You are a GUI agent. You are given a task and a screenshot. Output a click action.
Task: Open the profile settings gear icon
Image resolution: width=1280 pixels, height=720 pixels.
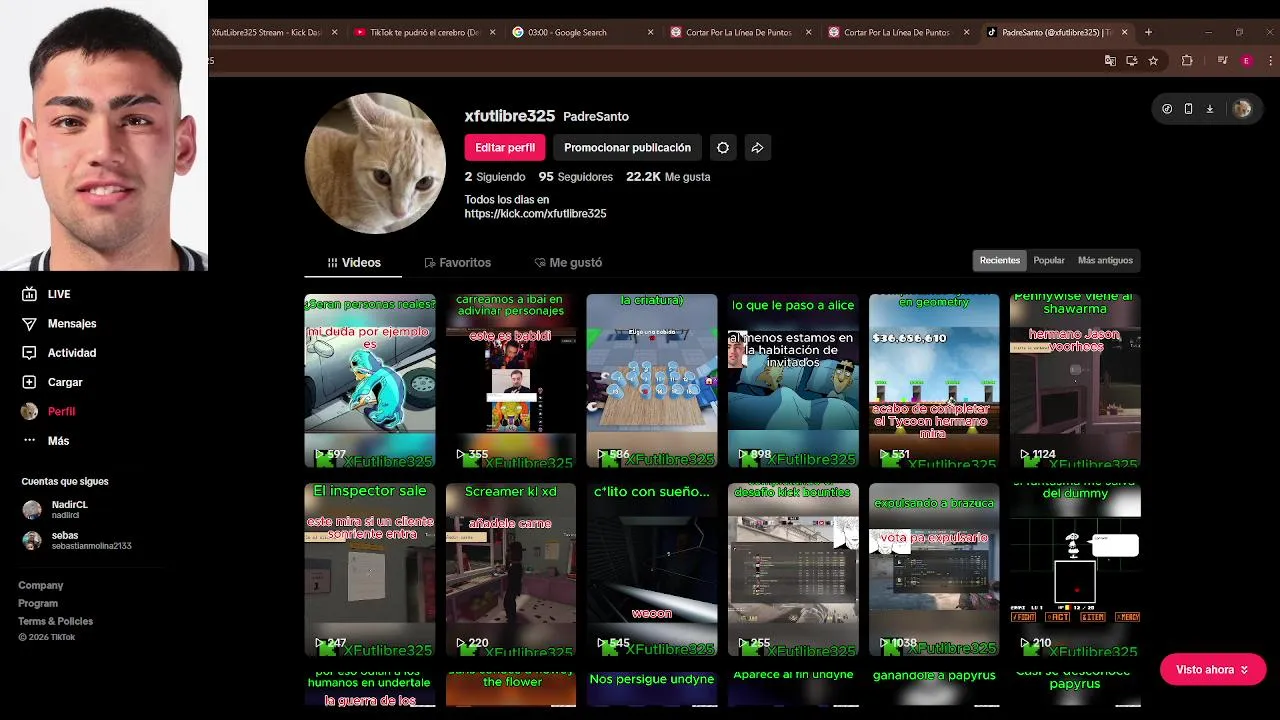(x=723, y=148)
